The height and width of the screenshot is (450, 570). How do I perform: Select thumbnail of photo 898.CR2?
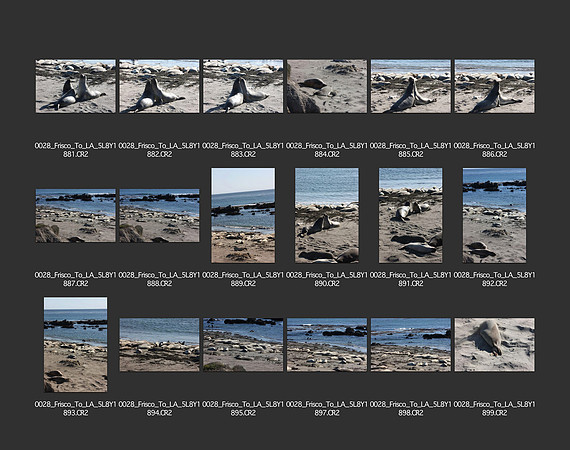coord(411,345)
